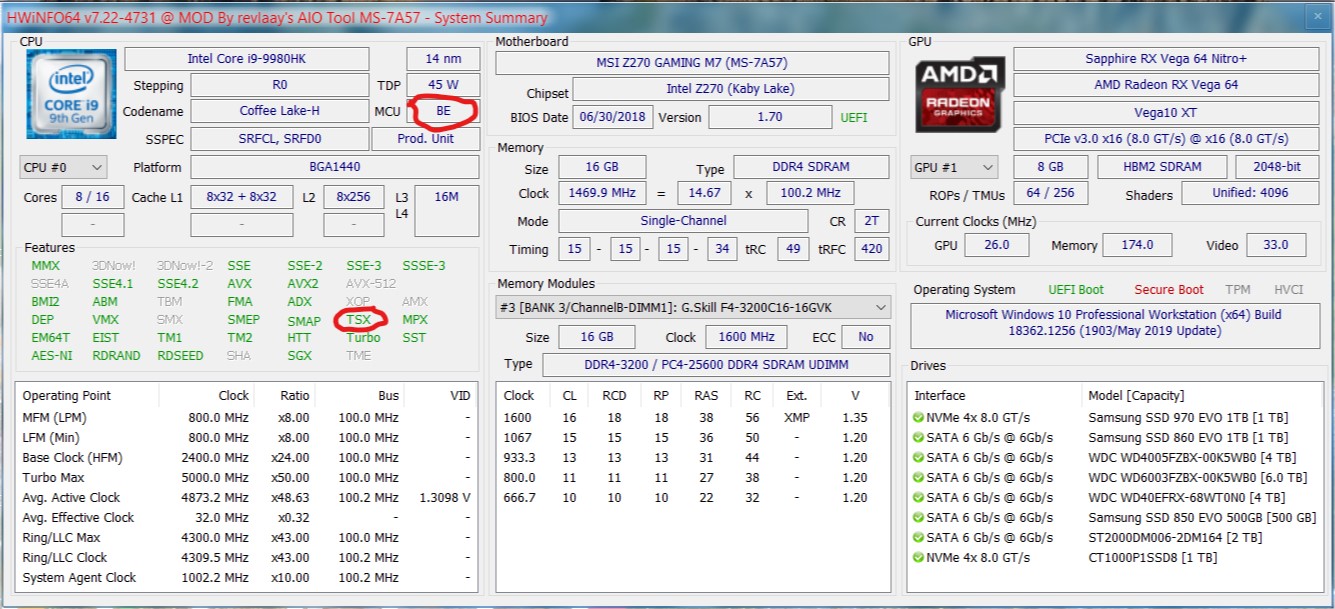The width and height of the screenshot is (1335, 609).
Task: Click the MSI Z270 GAMING M7 motherboard field
Action: coord(692,62)
